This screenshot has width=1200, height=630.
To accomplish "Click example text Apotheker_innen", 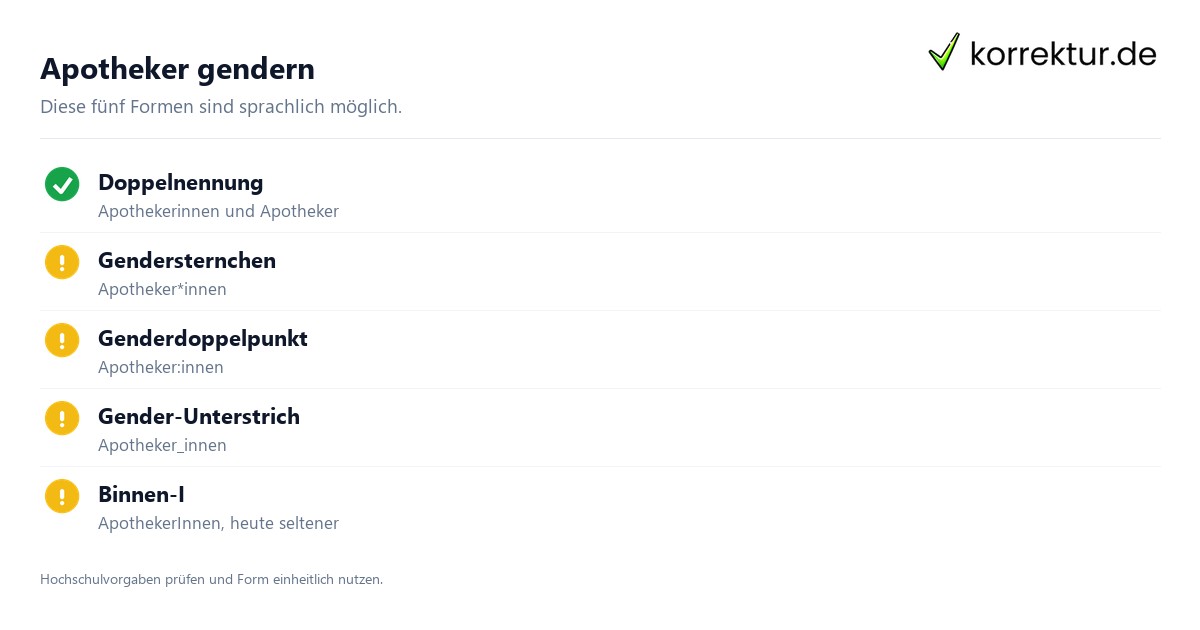I will point(162,445).
